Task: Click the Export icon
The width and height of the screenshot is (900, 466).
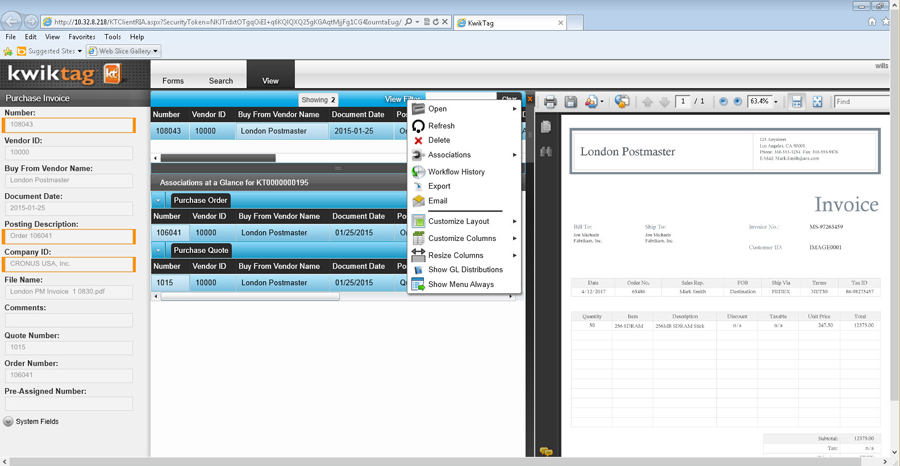Action: [x=418, y=187]
